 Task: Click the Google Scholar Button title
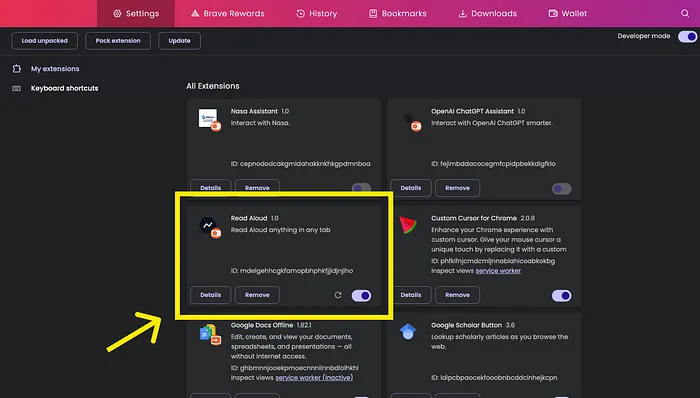[467, 325]
